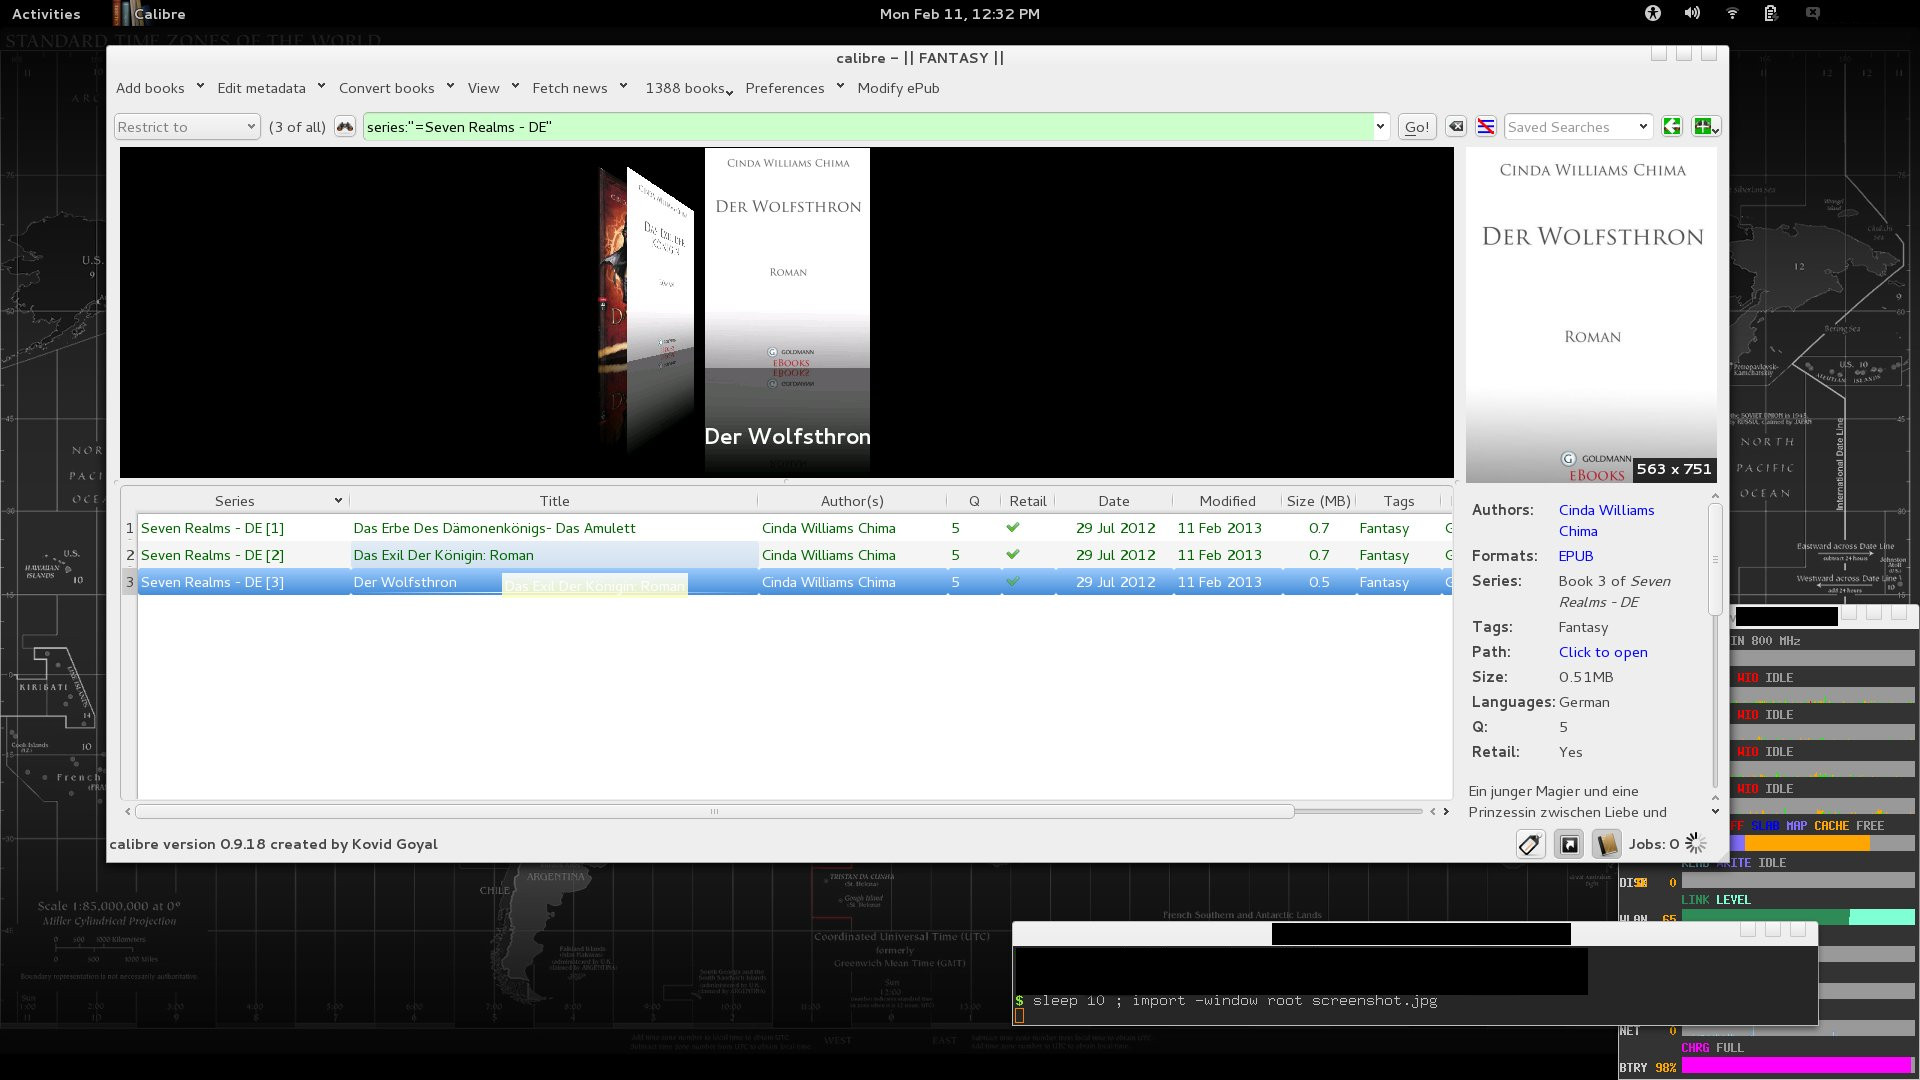This screenshot has height=1080, width=1920.
Task: Open the Preferences menu
Action: click(784, 88)
